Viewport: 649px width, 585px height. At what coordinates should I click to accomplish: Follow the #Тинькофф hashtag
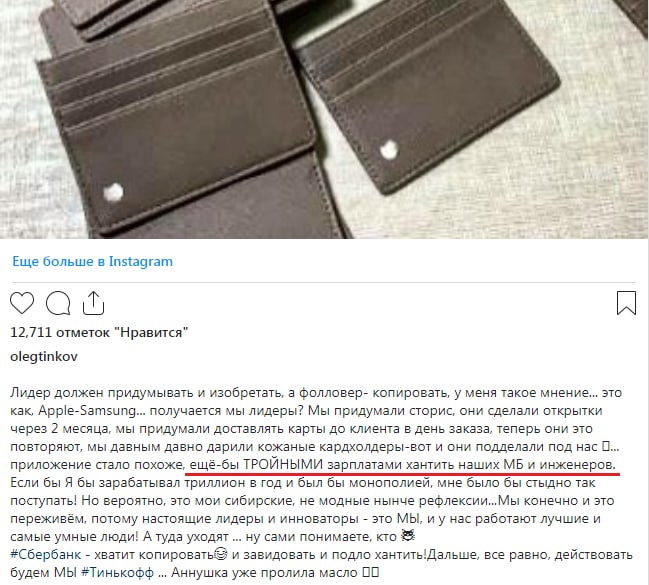pos(118,573)
